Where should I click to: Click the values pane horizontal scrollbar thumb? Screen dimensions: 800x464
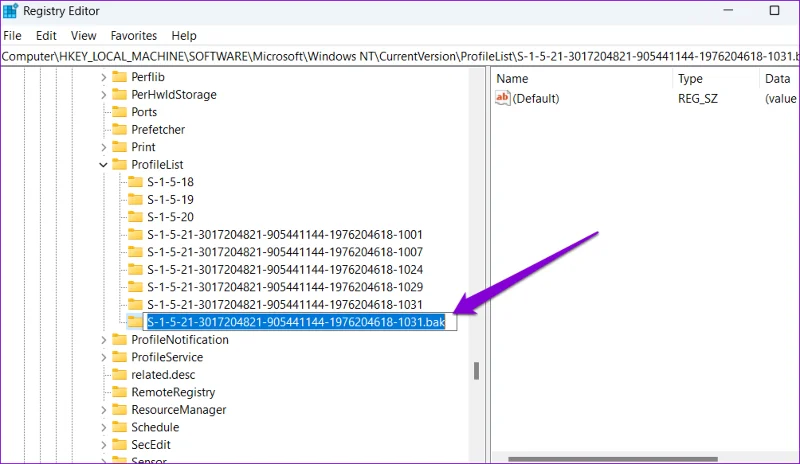pyautogui.click(x=613, y=459)
